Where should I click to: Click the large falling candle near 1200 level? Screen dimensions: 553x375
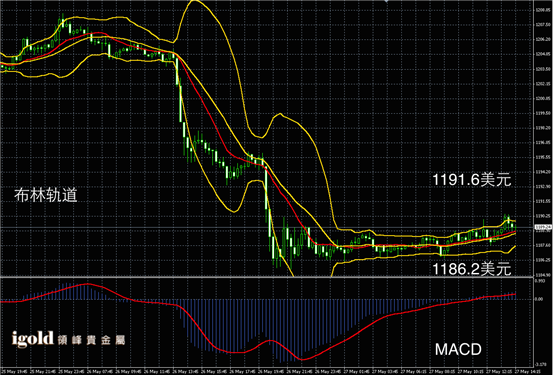pyautogui.click(x=181, y=103)
